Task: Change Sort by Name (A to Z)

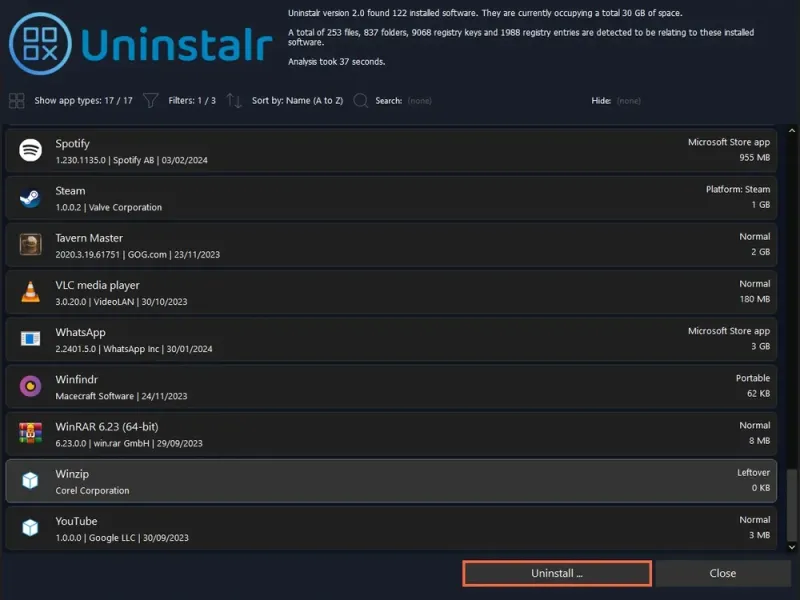Action: [297, 101]
